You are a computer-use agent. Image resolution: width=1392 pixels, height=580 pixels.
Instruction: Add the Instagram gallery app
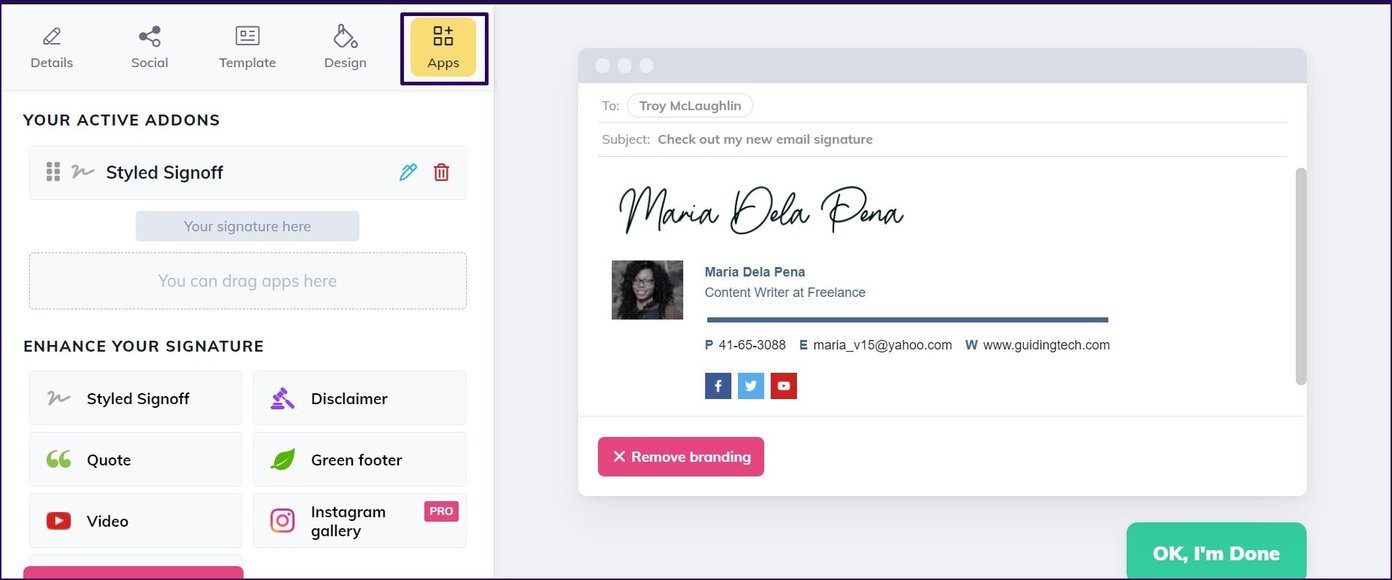pyautogui.click(x=359, y=521)
